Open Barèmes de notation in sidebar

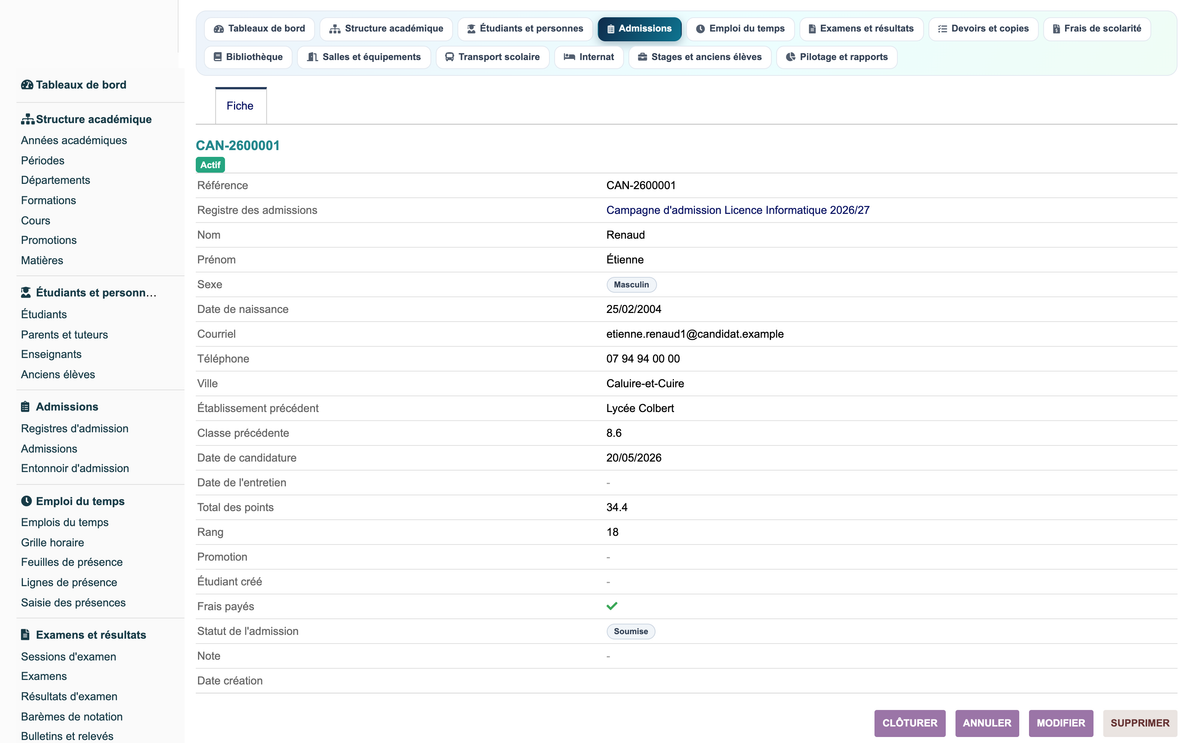[x=72, y=717]
